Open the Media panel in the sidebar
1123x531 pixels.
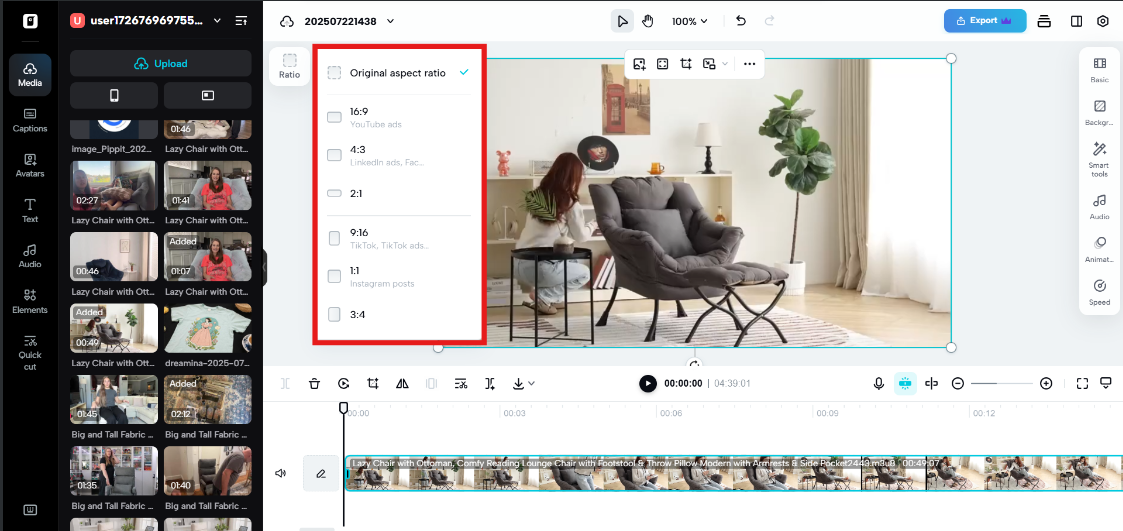30,75
